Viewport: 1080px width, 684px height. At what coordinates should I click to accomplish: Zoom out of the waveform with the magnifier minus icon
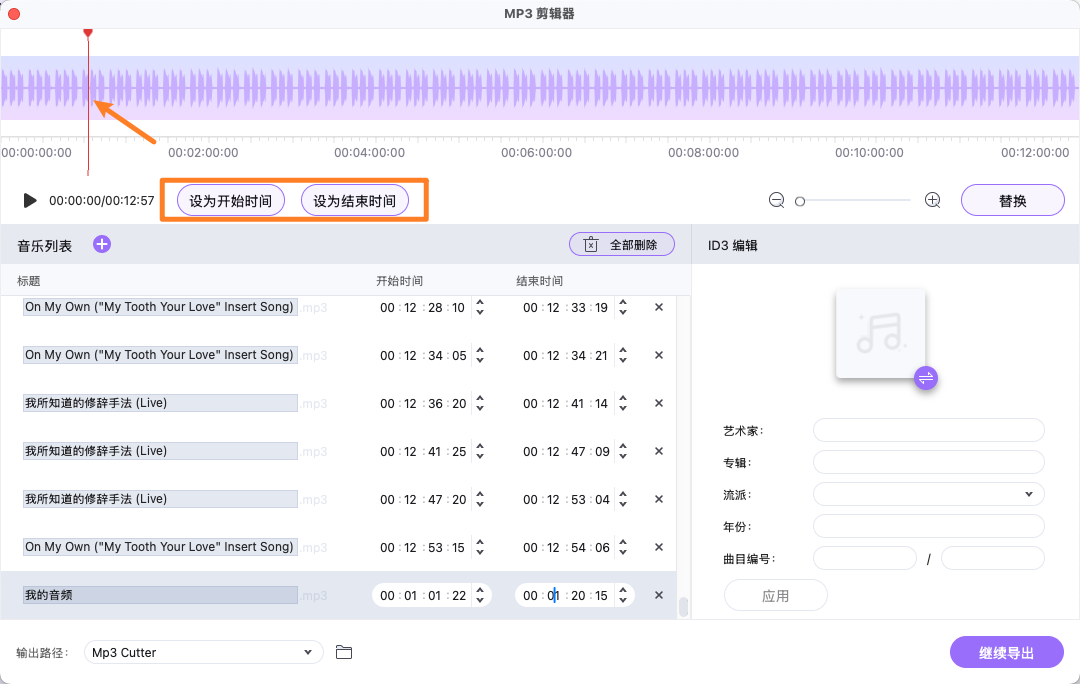776,199
